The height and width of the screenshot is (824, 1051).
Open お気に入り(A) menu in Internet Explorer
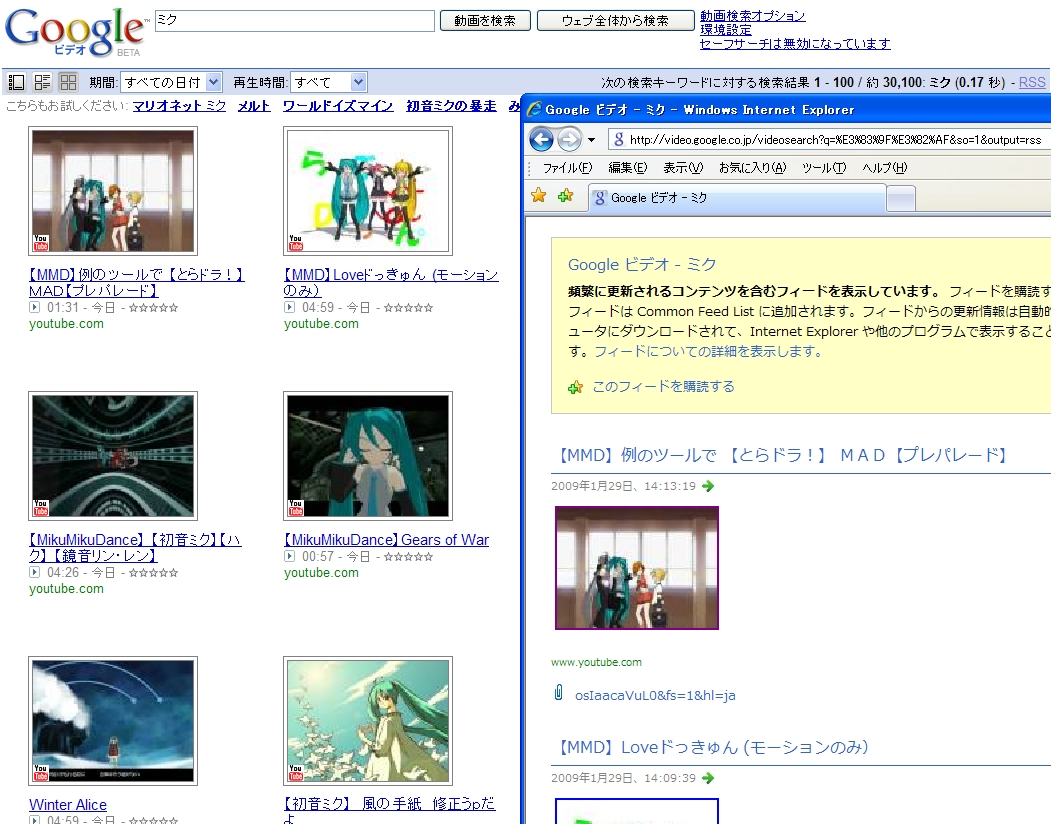point(752,168)
